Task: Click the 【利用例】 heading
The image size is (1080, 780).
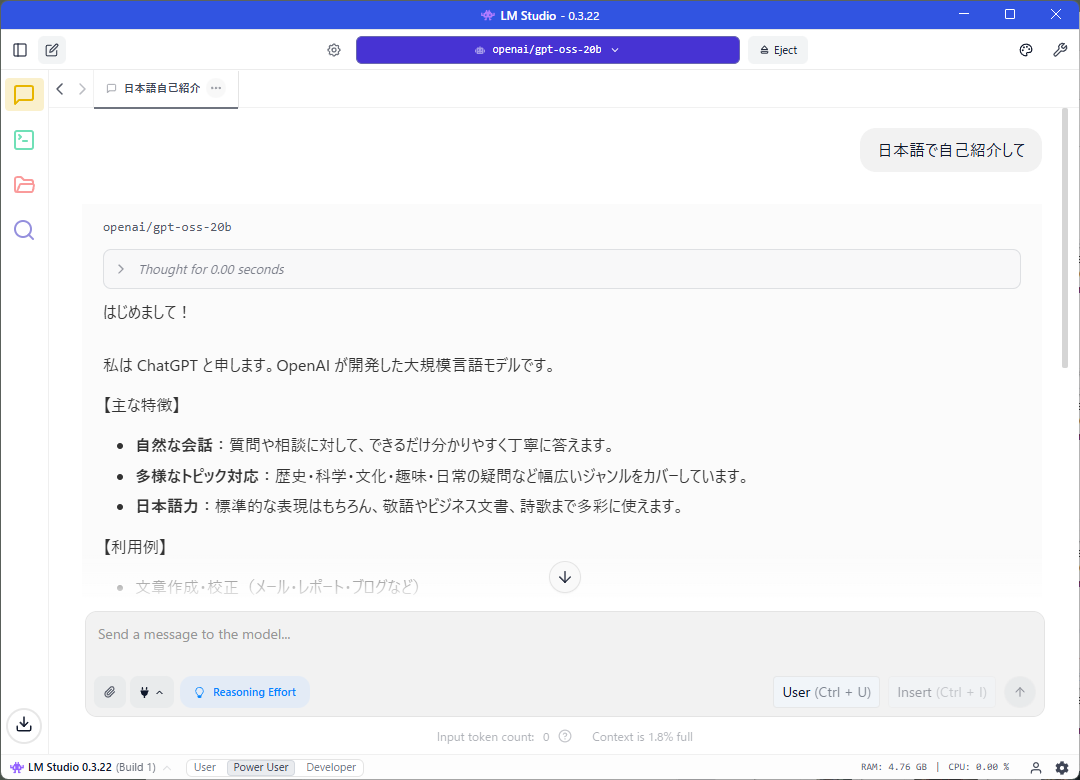Action: [x=136, y=547]
